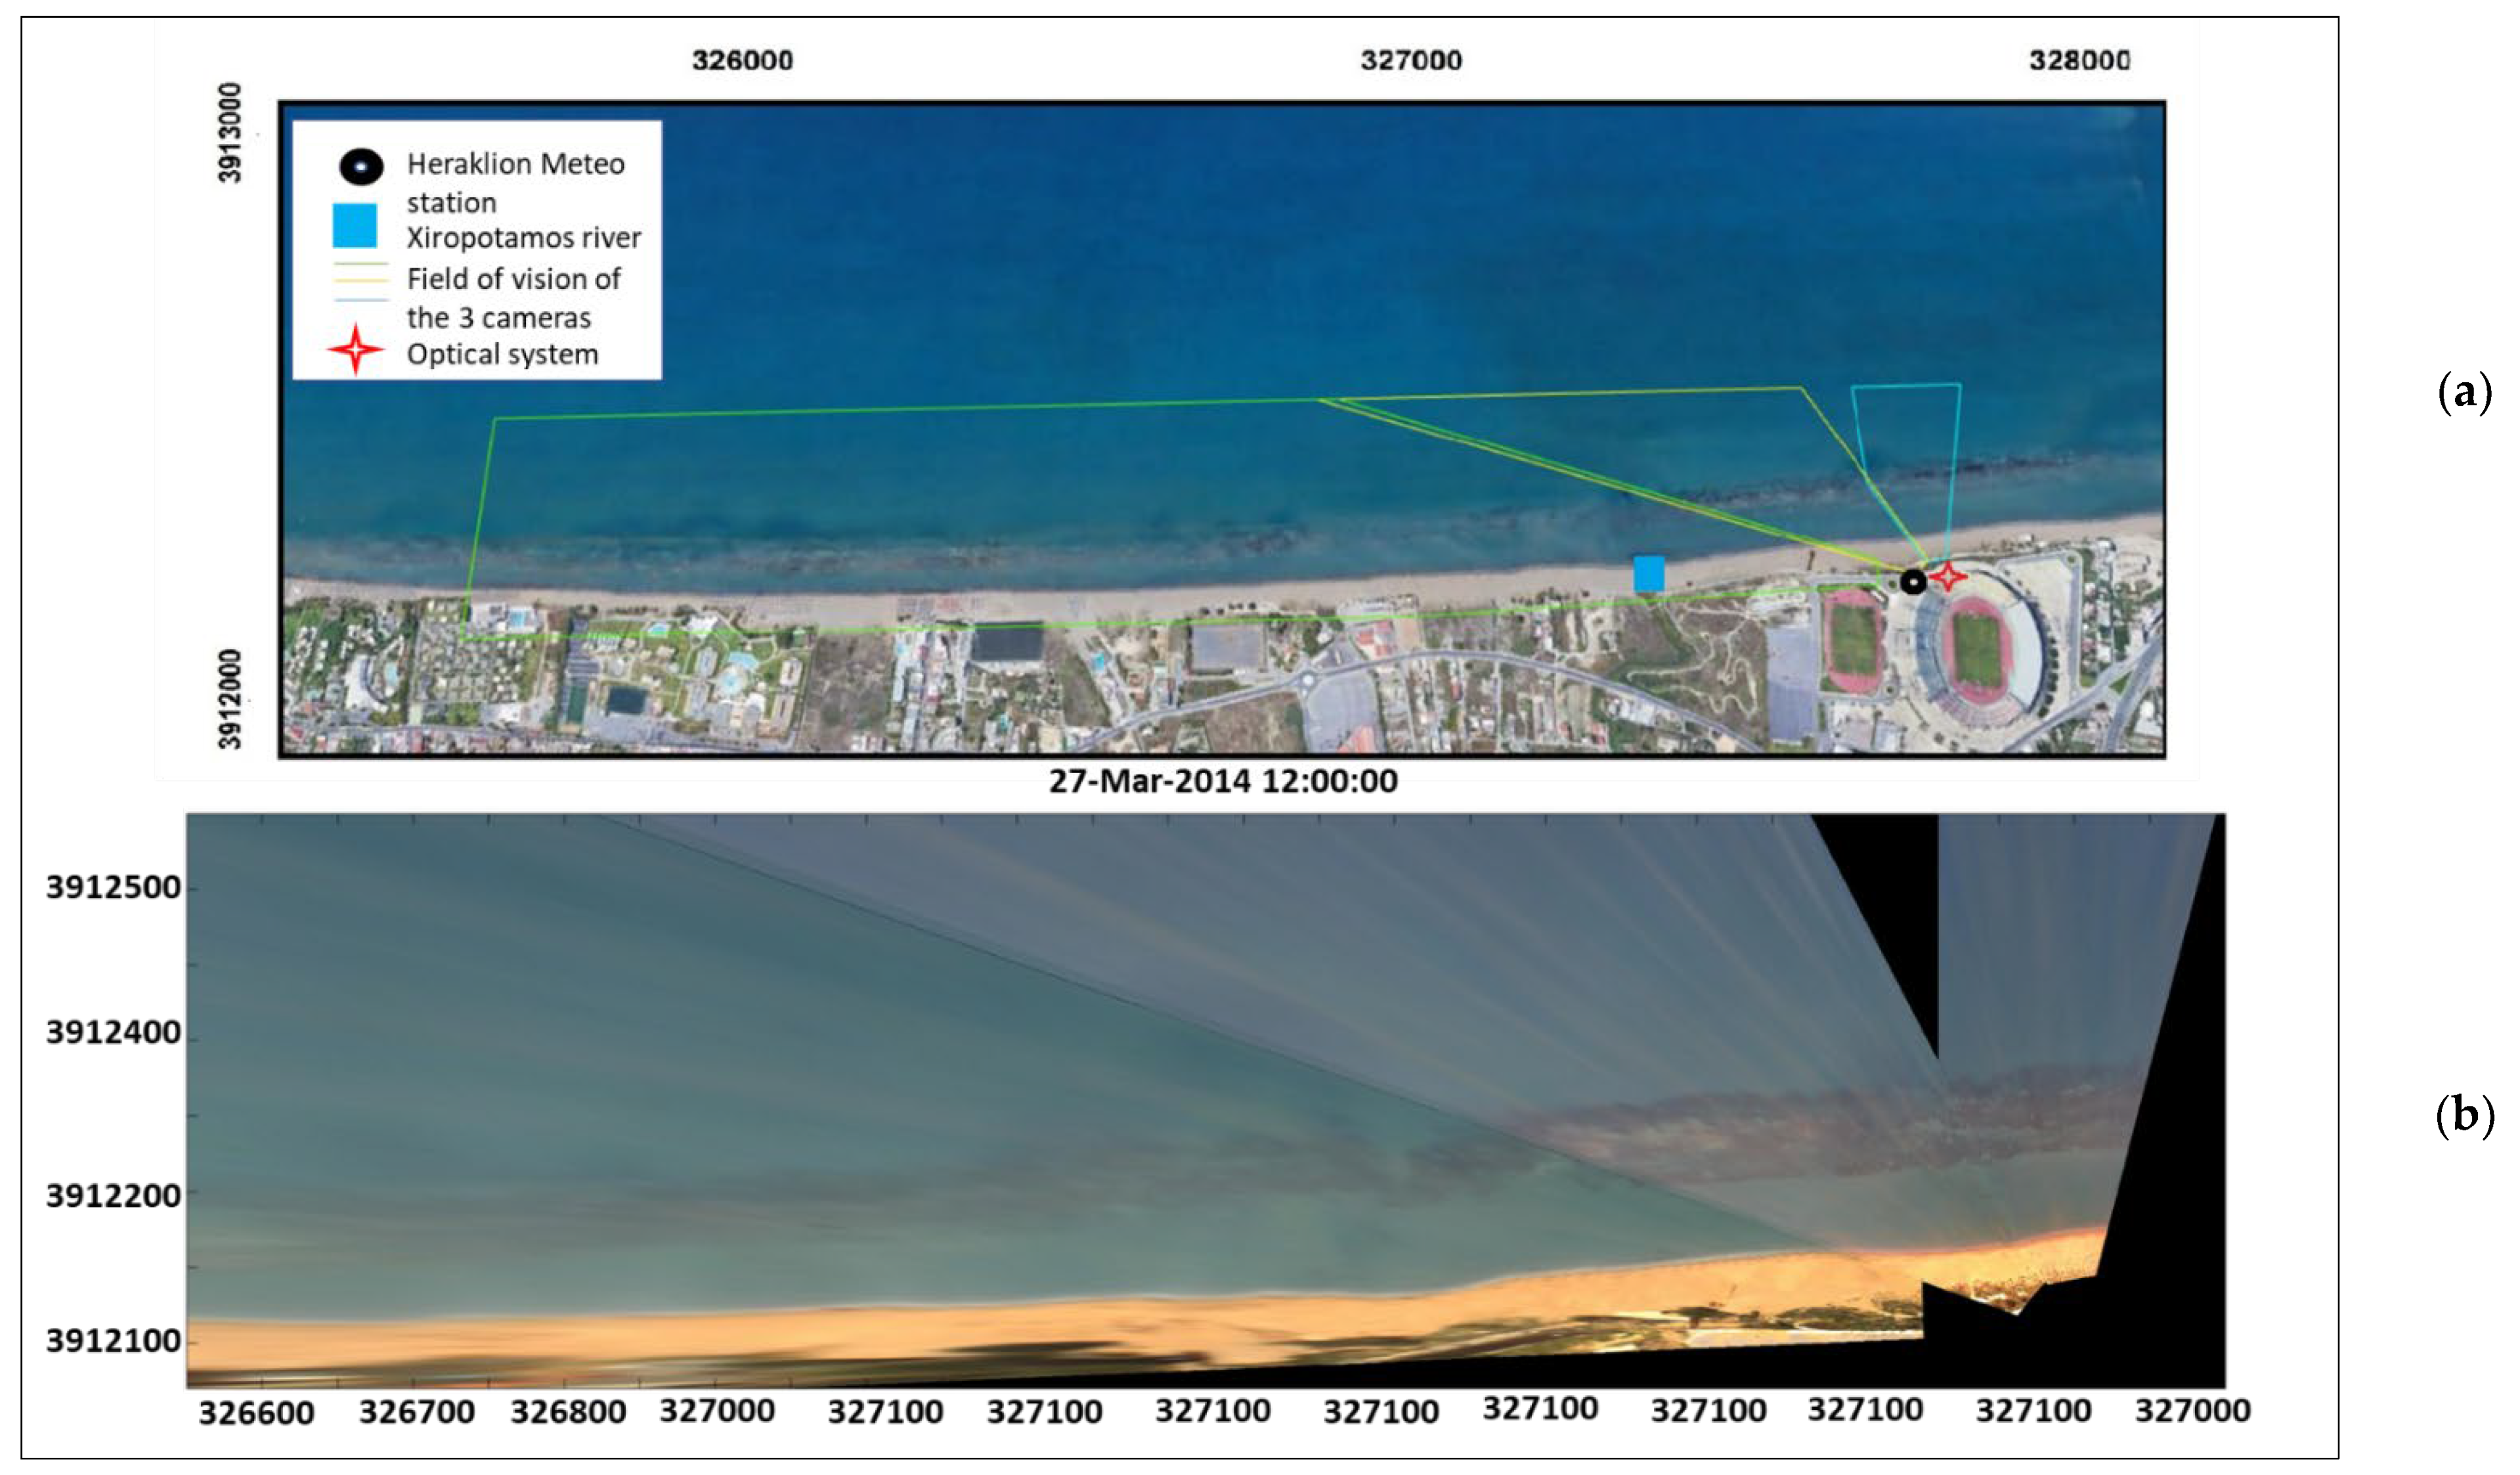Click the red star icon in legend
This screenshot has height=1475, width=2520.
(356, 350)
